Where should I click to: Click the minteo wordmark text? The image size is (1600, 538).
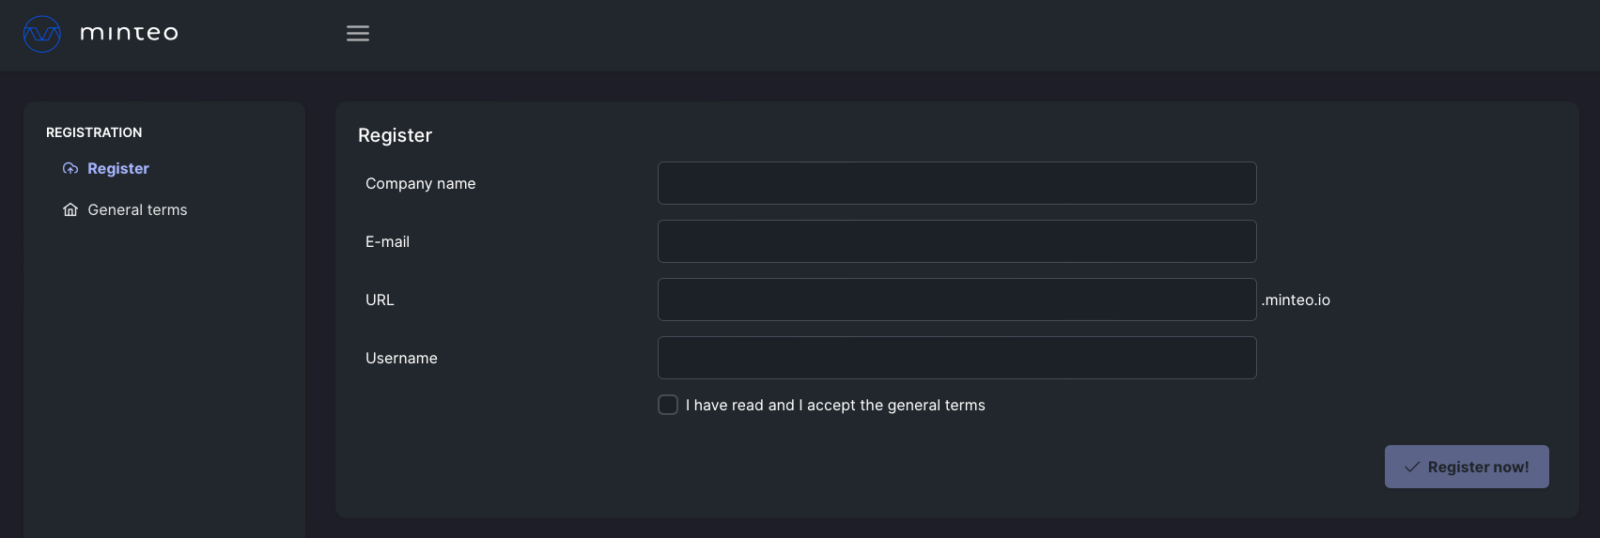pos(129,33)
